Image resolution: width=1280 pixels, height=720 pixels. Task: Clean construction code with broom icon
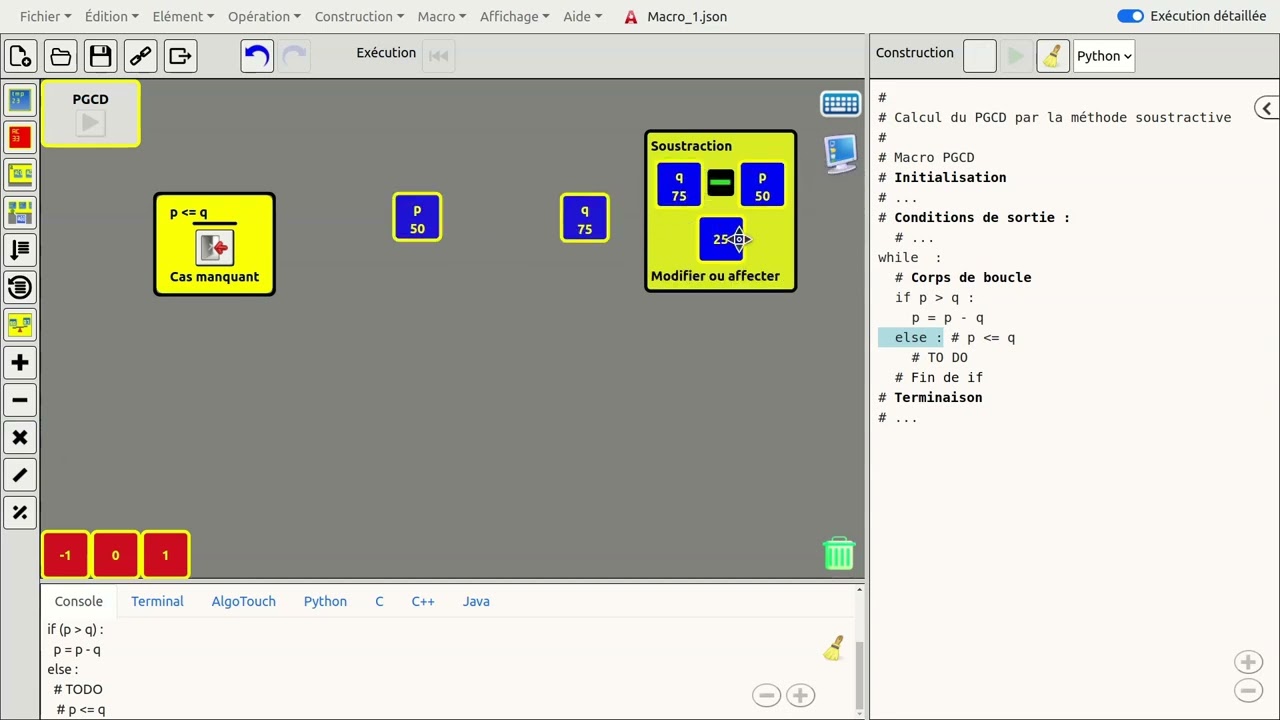(x=1052, y=56)
